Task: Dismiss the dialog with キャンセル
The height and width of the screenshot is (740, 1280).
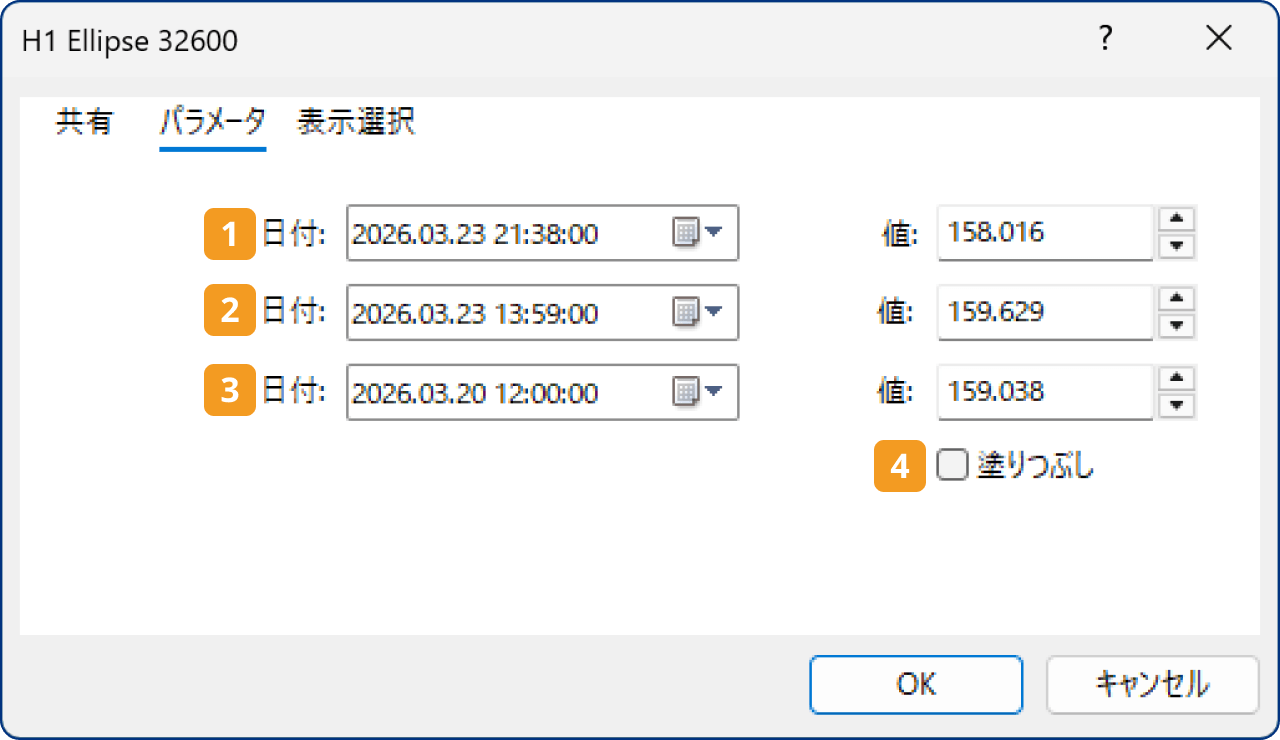Action: click(1152, 684)
